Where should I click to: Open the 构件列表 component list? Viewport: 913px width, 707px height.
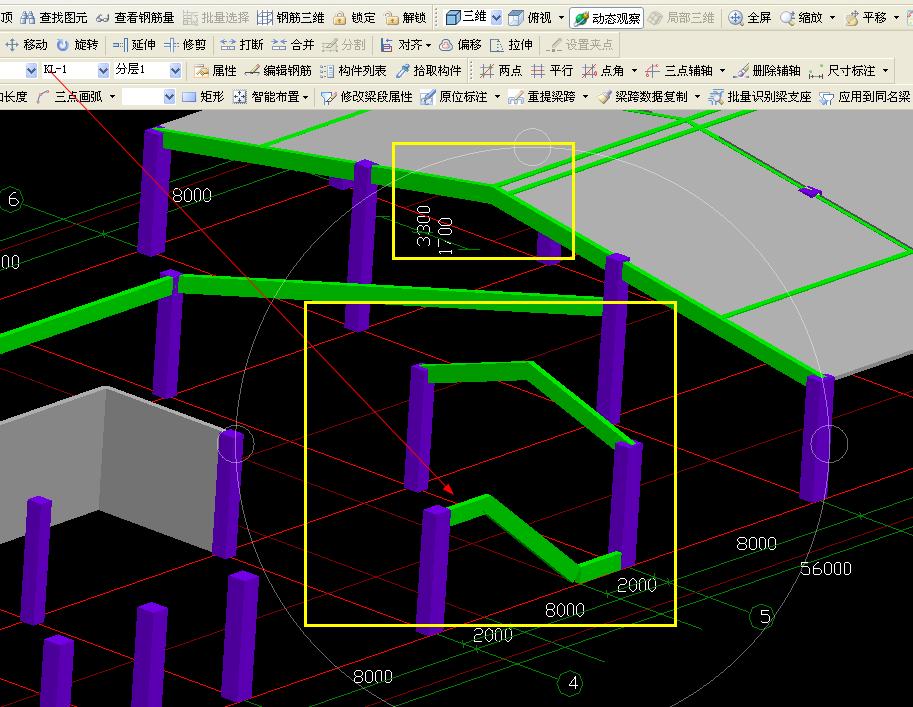pos(353,71)
